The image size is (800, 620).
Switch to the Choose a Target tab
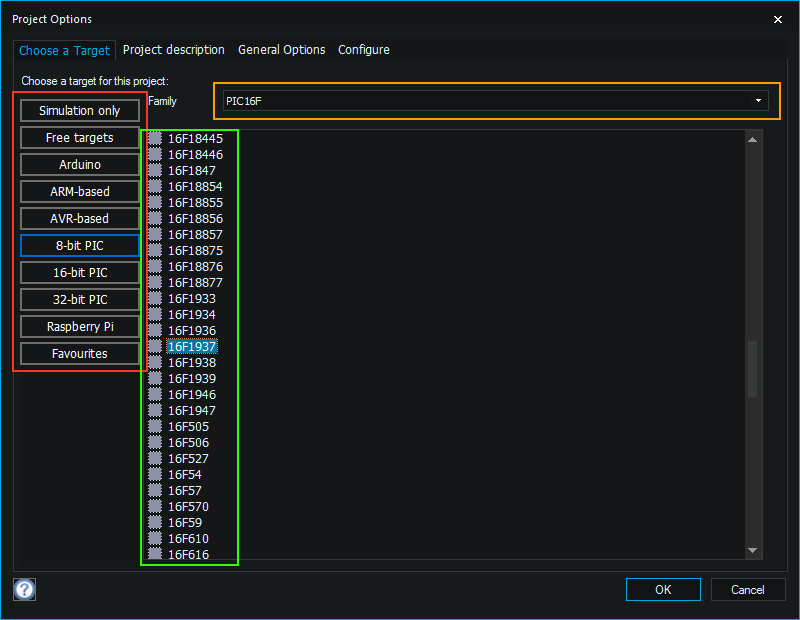pyautogui.click(x=64, y=51)
